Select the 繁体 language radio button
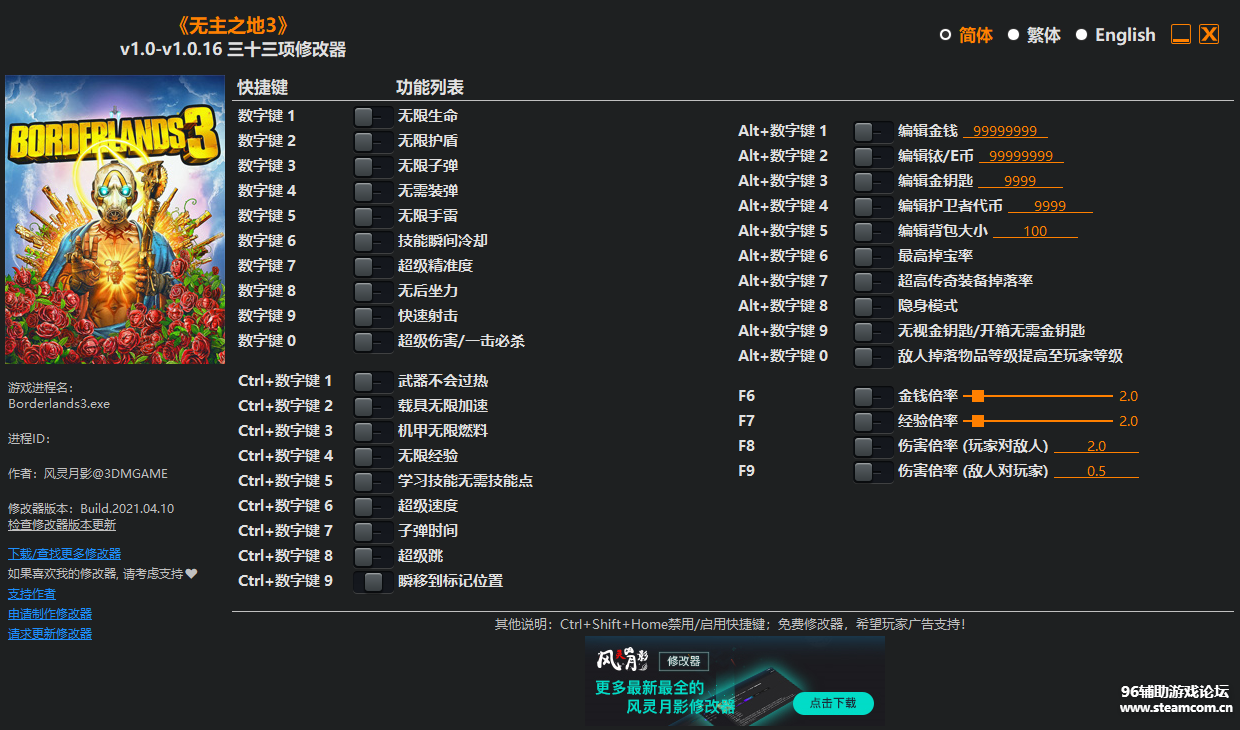Viewport: 1240px width, 730px height. click(1013, 35)
